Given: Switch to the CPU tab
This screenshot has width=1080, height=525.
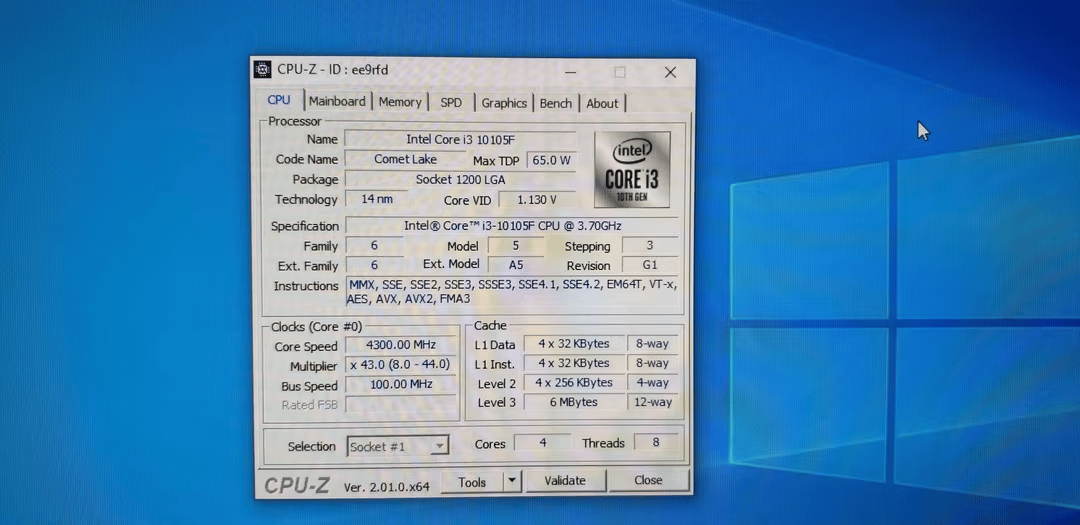Looking at the screenshot, I should pos(279,100).
